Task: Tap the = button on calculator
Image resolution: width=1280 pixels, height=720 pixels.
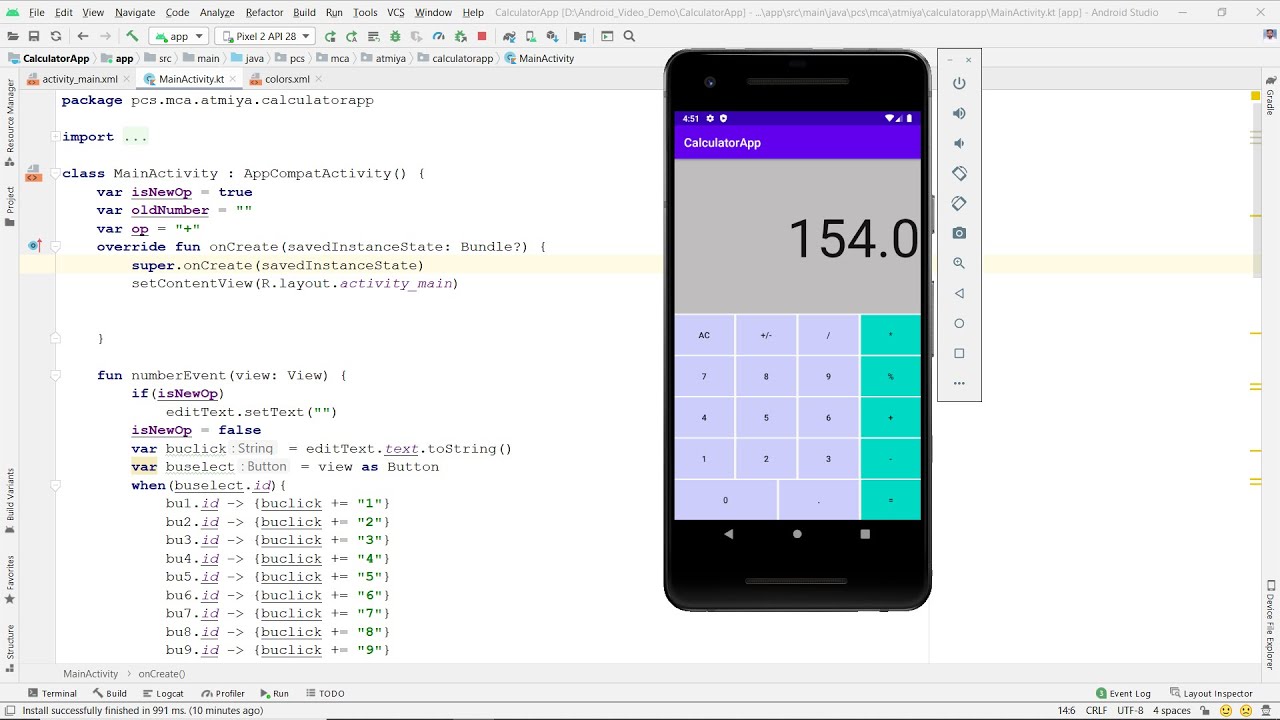Action: (x=890, y=500)
